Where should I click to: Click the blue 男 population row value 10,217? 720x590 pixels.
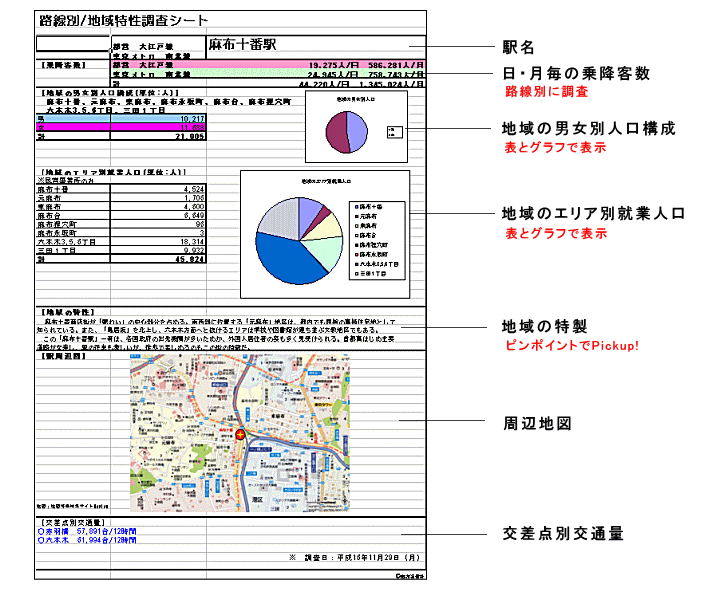(x=192, y=119)
